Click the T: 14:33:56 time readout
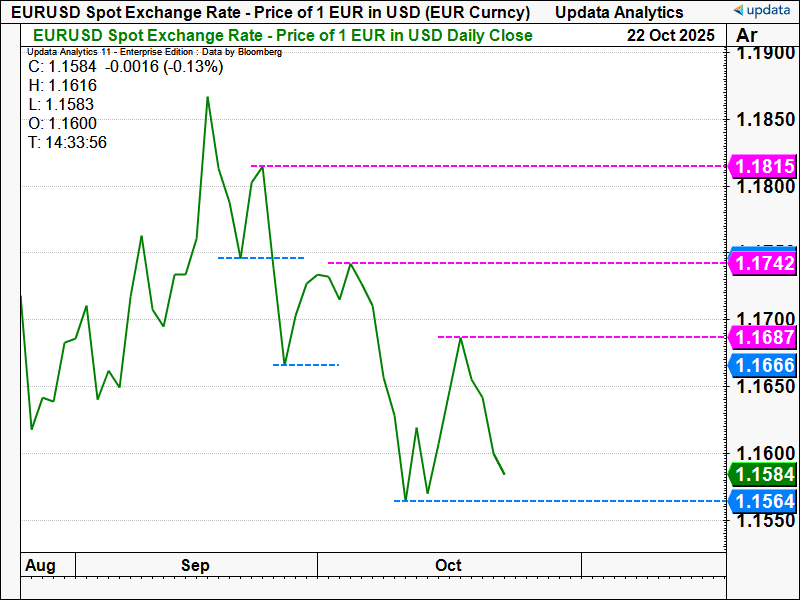 click(67, 143)
